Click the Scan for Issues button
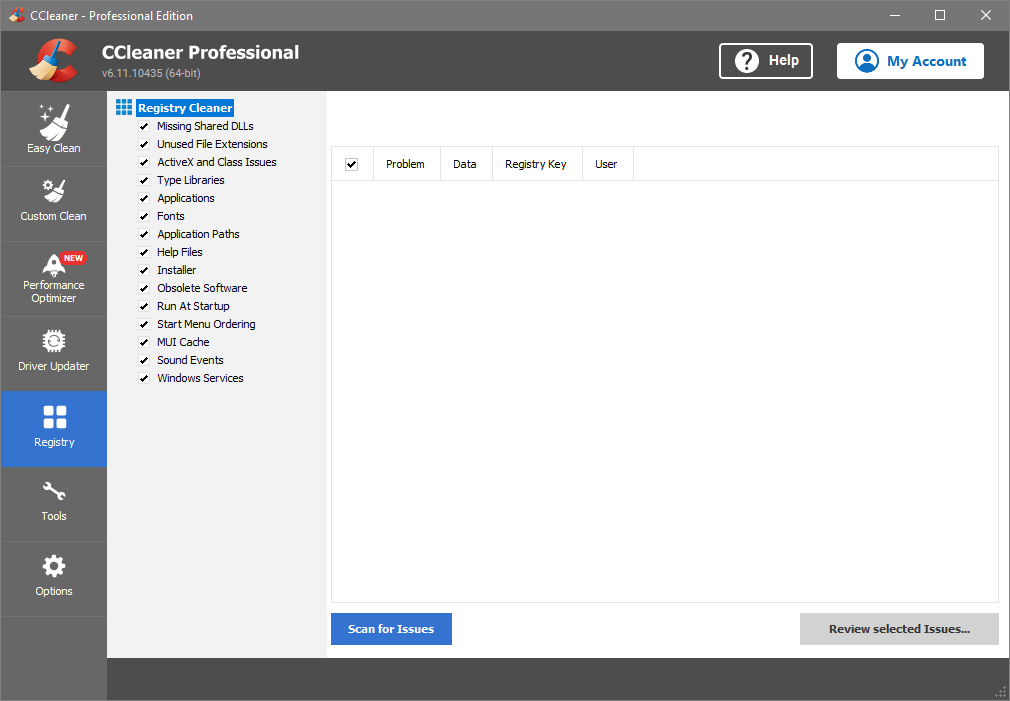Viewport: 1010px width, 701px height. [x=391, y=629]
